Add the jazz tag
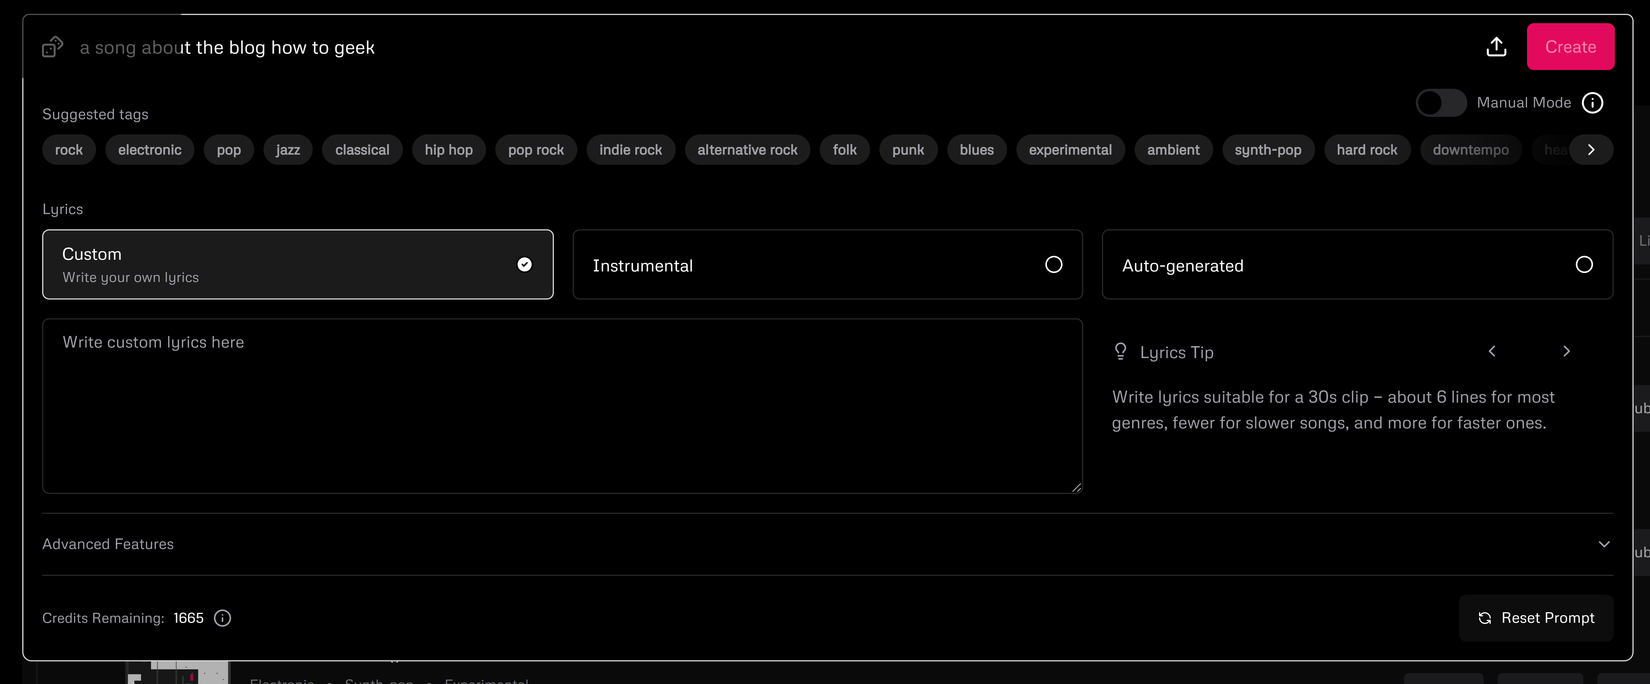The width and height of the screenshot is (1650, 684). [x=288, y=150]
